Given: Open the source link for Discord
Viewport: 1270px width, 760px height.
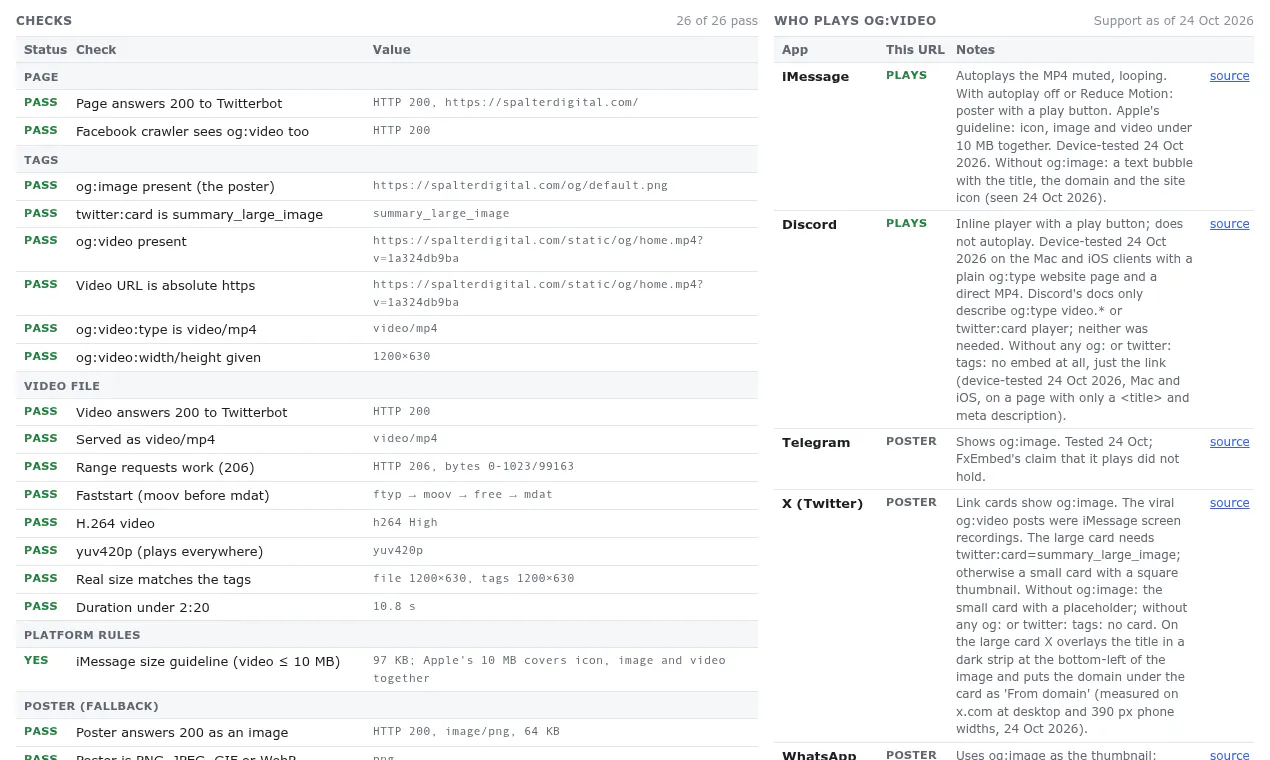Looking at the screenshot, I should [x=1229, y=224].
